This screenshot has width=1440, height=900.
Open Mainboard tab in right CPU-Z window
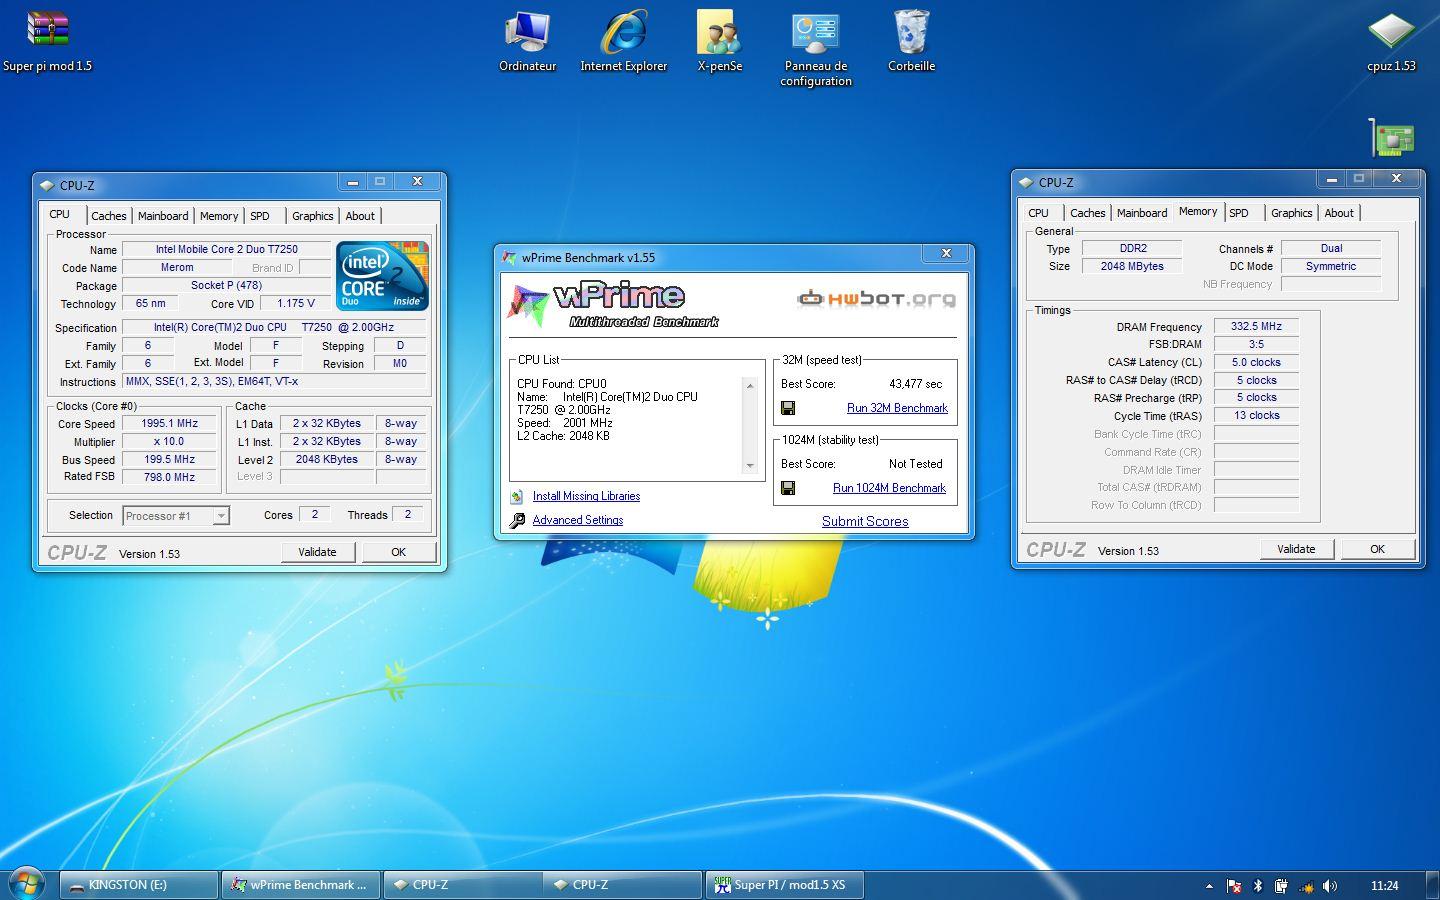click(1142, 213)
